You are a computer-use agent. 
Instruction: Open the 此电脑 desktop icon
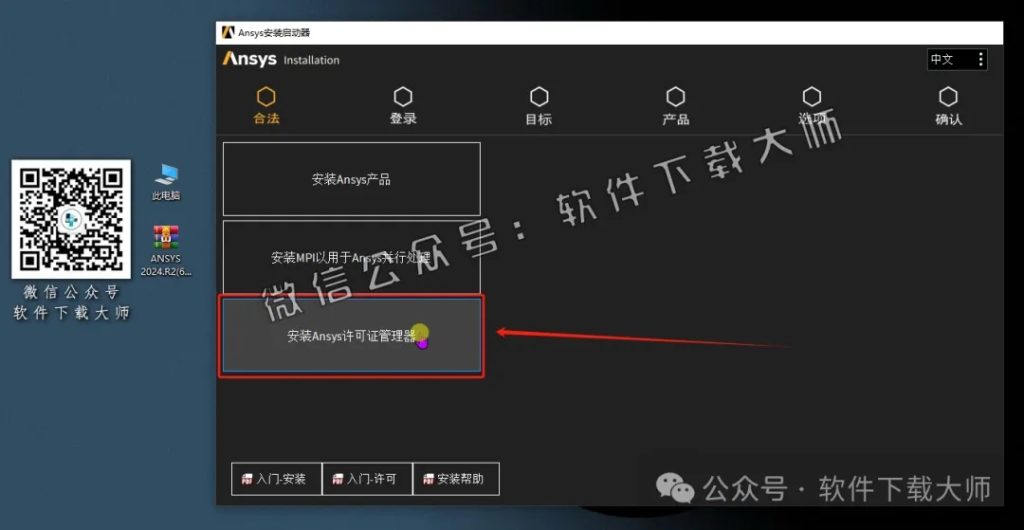click(x=166, y=181)
